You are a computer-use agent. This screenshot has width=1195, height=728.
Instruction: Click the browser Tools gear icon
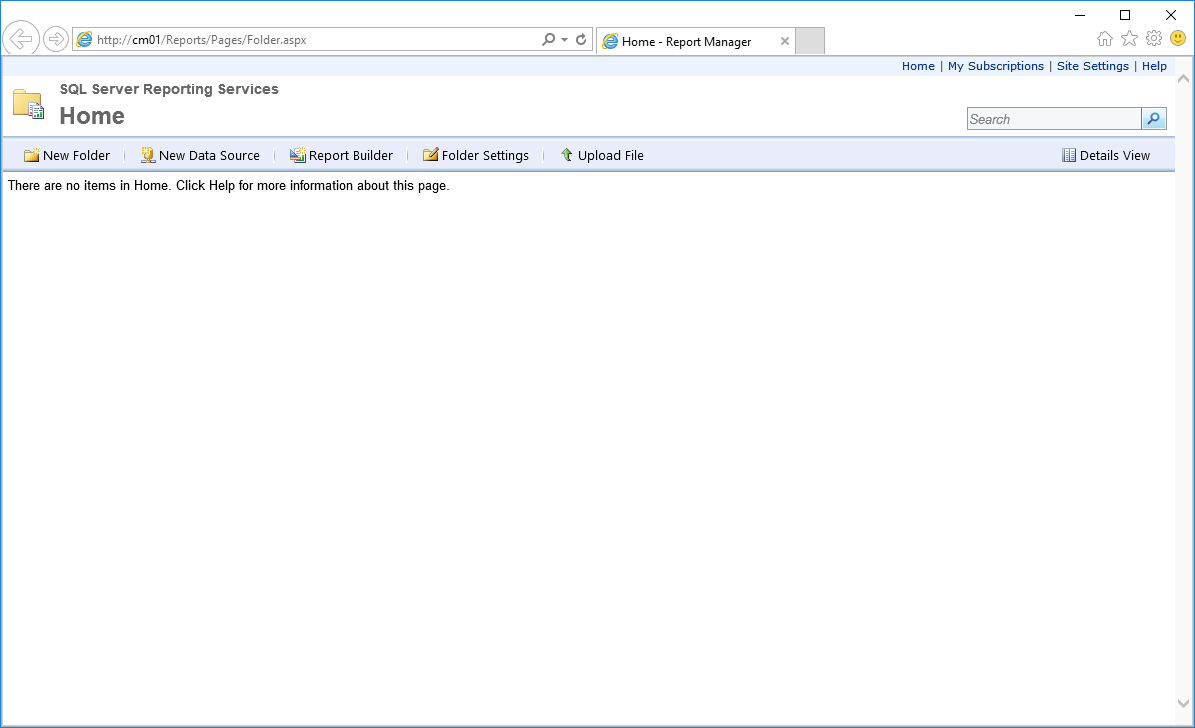[x=1153, y=38]
